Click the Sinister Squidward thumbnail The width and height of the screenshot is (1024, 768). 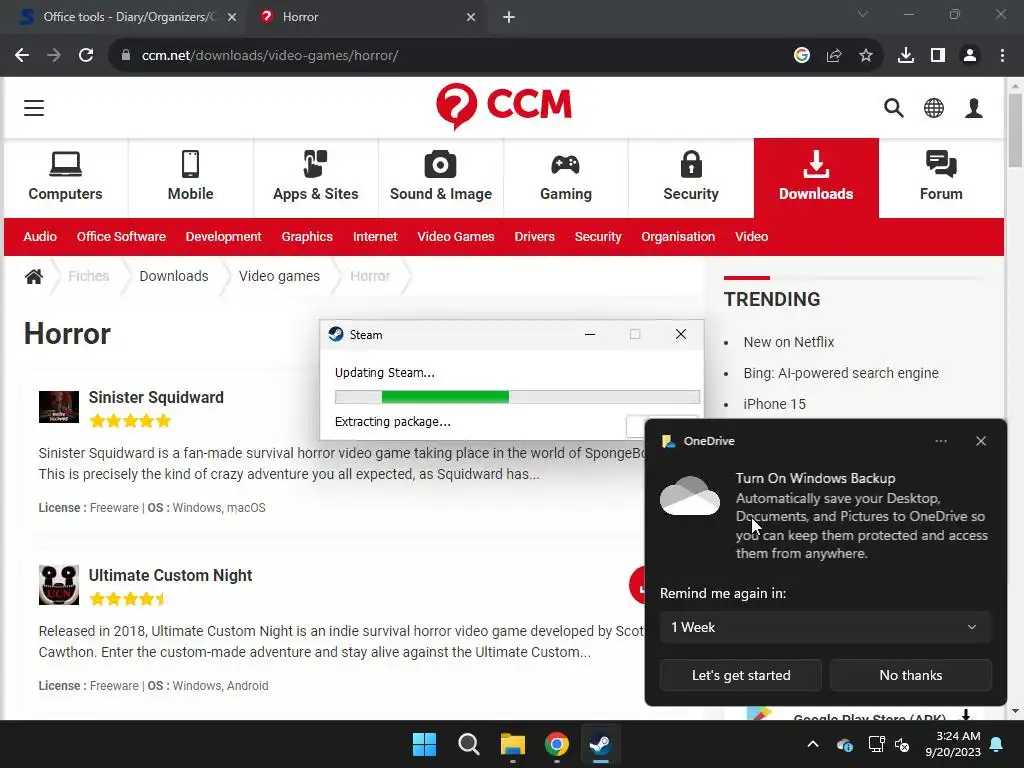(59, 407)
